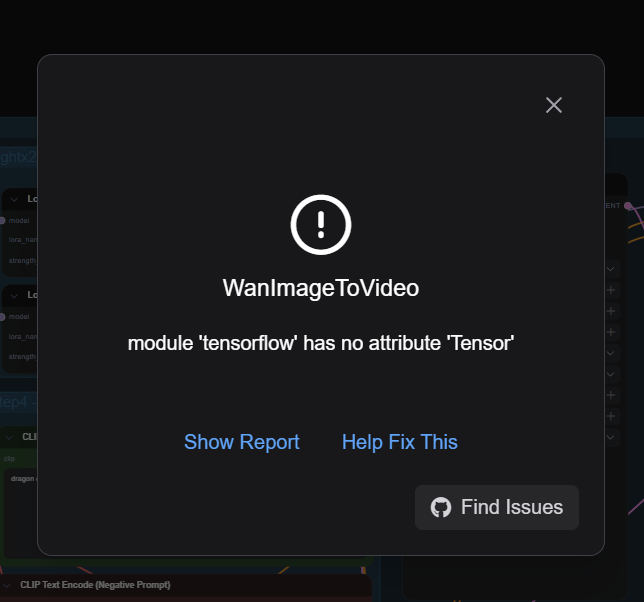Collapse the green CLIP node chevron
This screenshot has height=602, width=644.
pos(9,437)
